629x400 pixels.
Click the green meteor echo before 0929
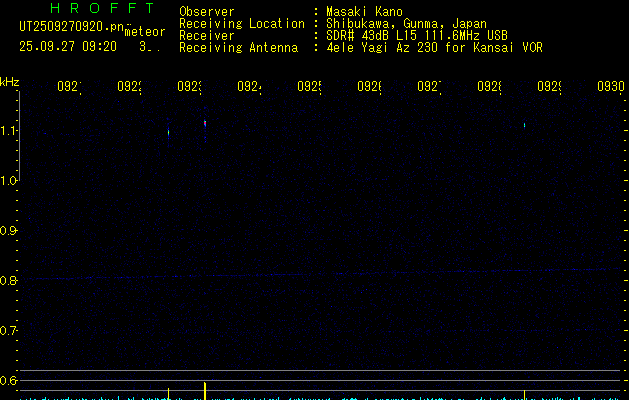pyautogui.click(x=524, y=125)
